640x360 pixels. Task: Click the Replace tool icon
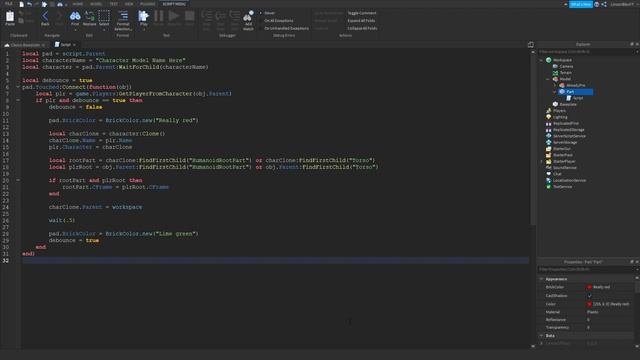[89, 16]
